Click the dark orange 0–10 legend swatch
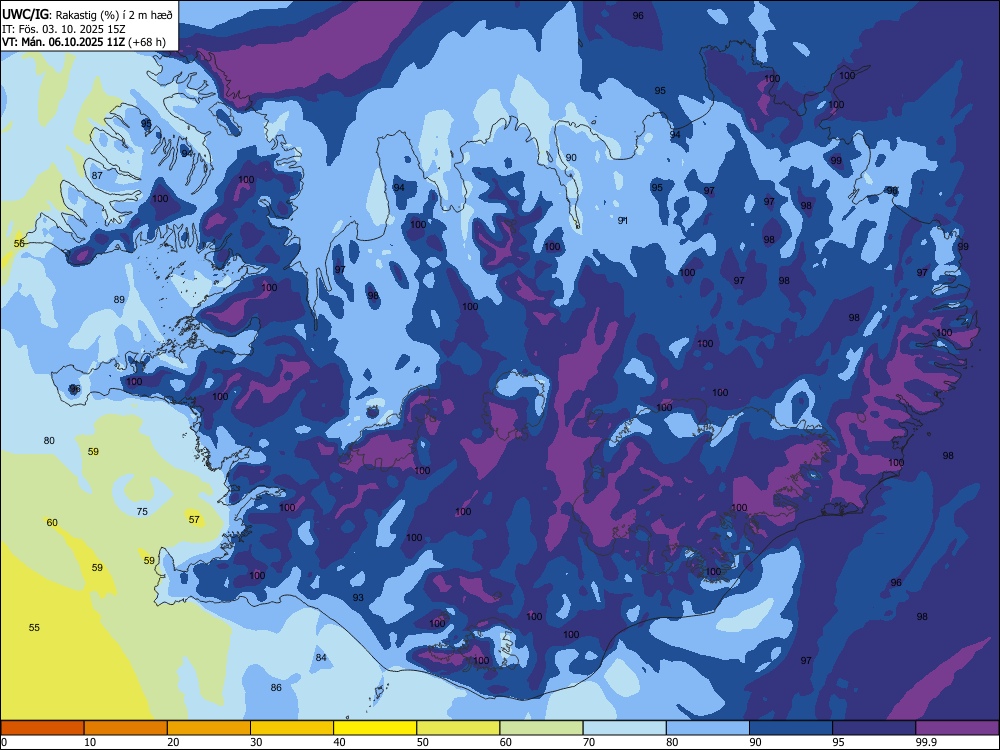The width and height of the screenshot is (1000, 750). [x=42, y=728]
